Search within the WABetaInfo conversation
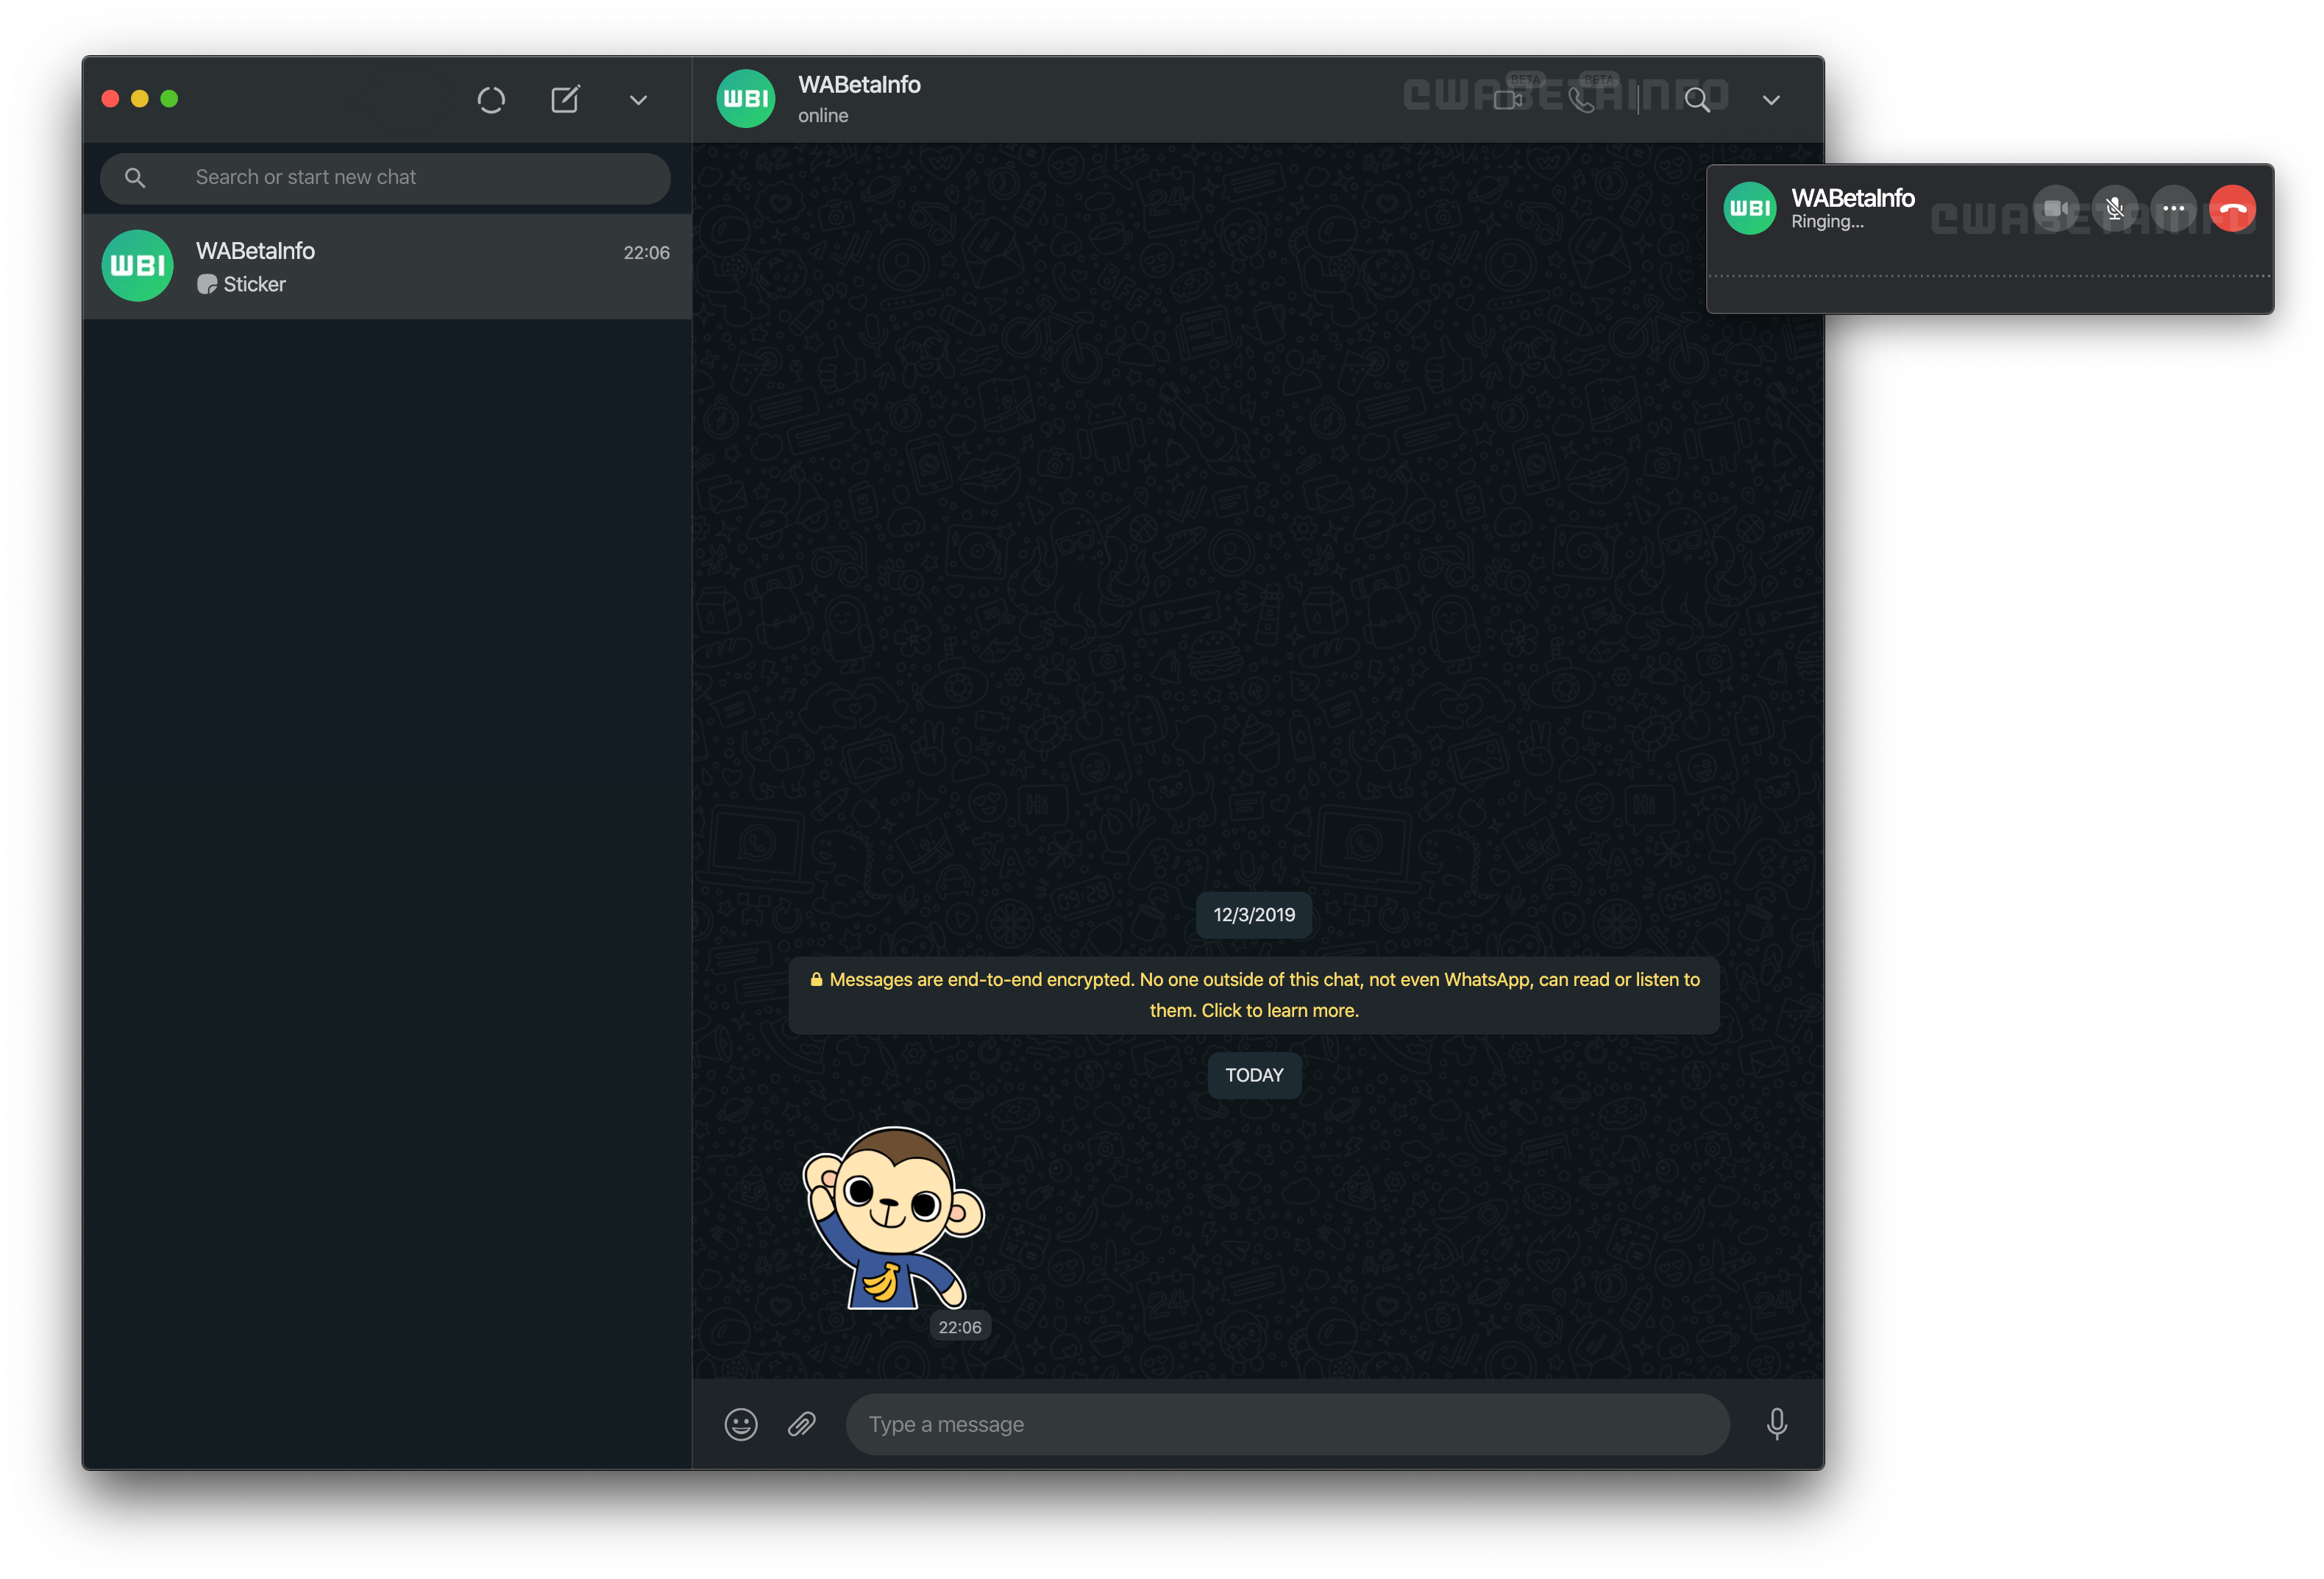This screenshot has width=2324, height=1579. pos(1698,101)
